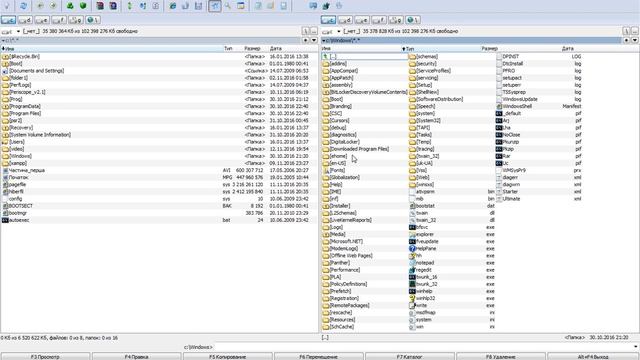Click the green up-down arrows toolbar icon
Screen dimensions: 640x360
click(x=129, y=6)
